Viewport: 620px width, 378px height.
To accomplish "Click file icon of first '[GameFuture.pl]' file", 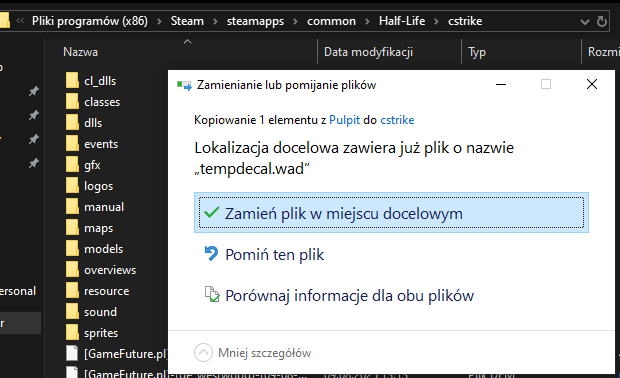I will tap(72, 353).
